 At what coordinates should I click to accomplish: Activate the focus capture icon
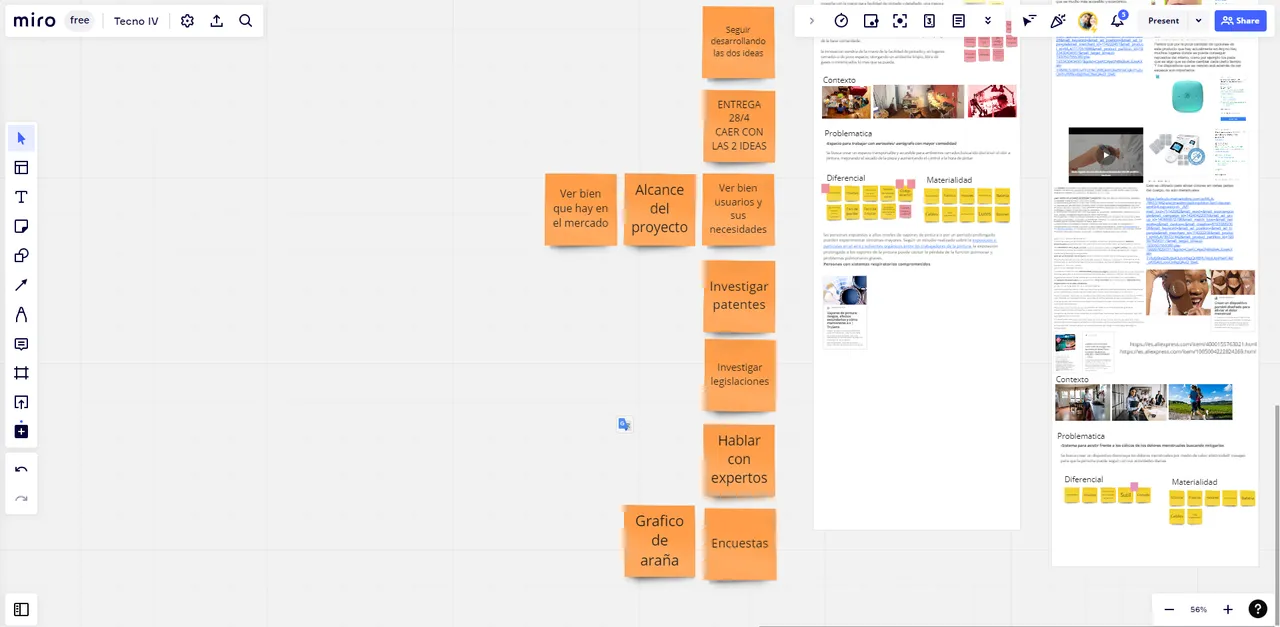(900, 21)
